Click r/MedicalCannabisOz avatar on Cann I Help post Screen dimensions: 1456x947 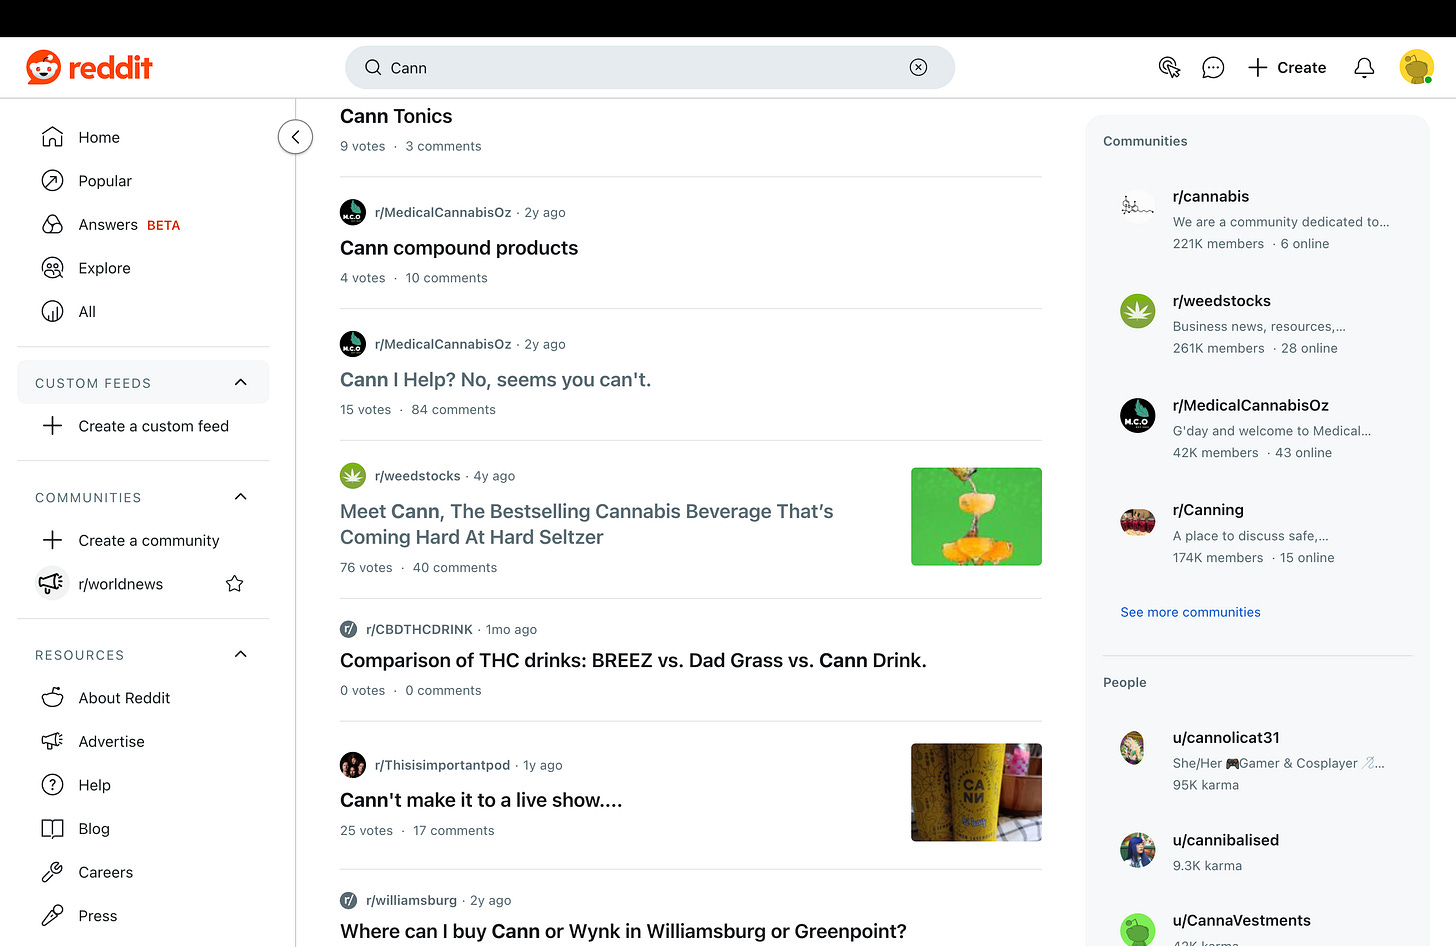click(x=353, y=344)
